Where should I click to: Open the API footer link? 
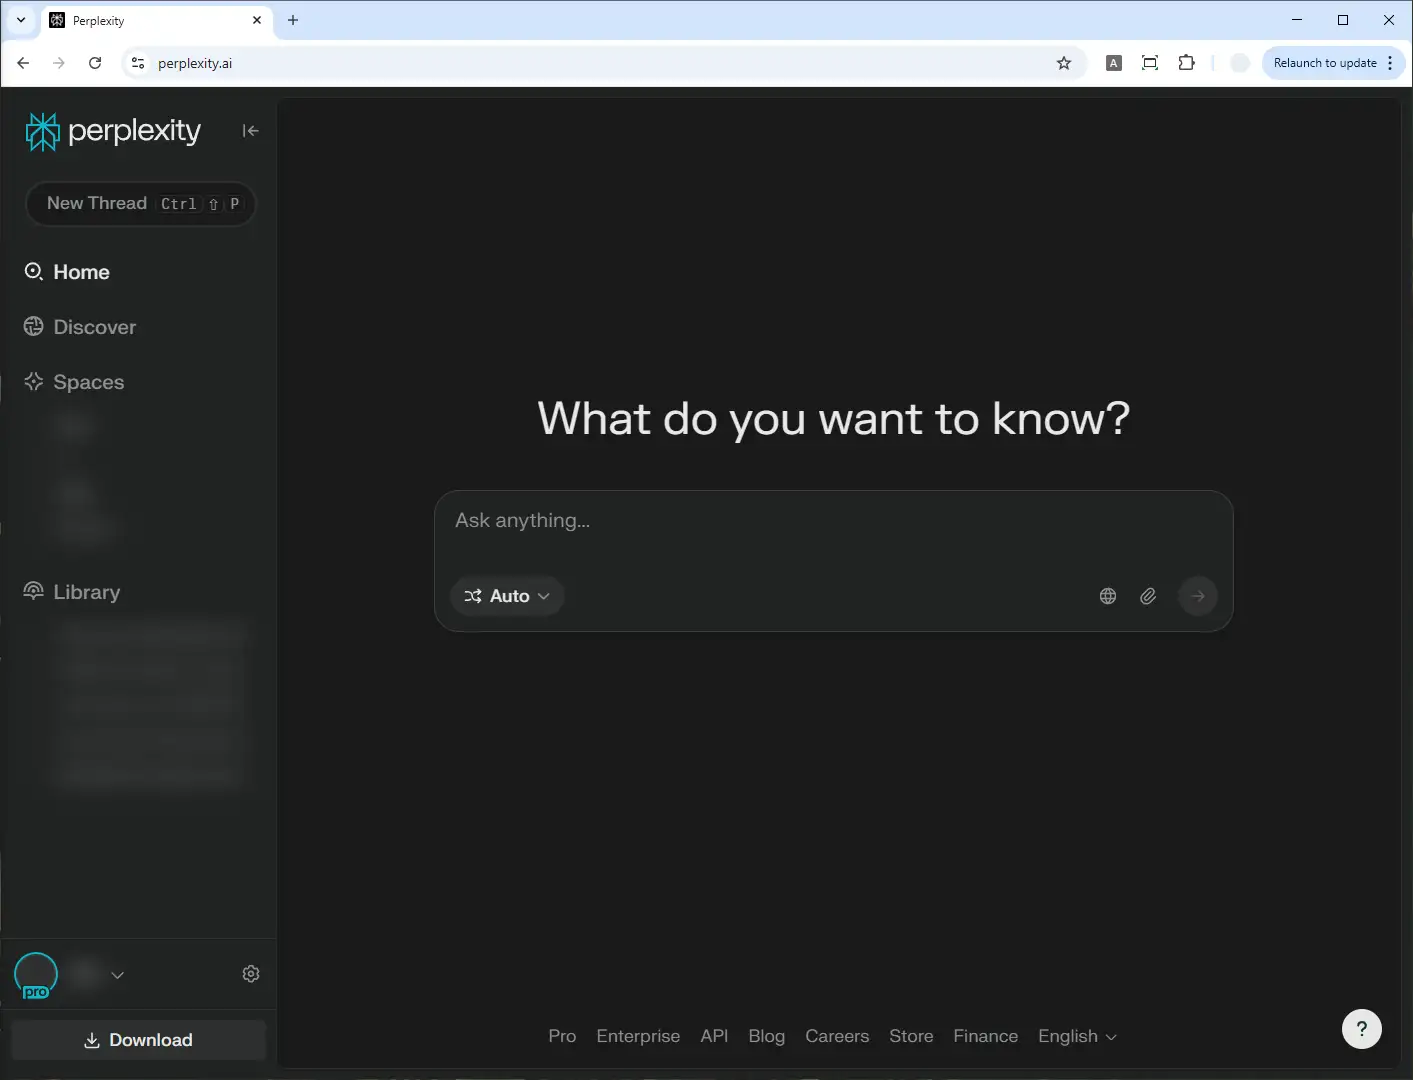click(714, 1037)
